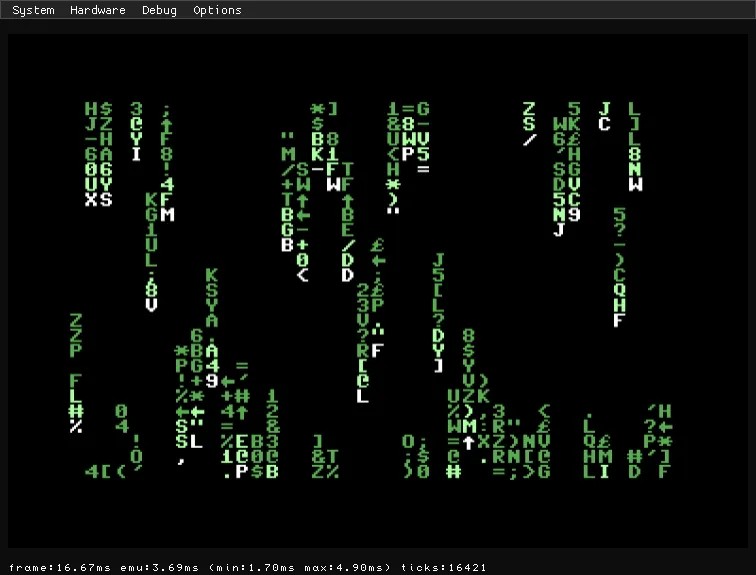The height and width of the screenshot is (575, 756).
Task: Click the white SL characters on the display
Action: pos(188,441)
